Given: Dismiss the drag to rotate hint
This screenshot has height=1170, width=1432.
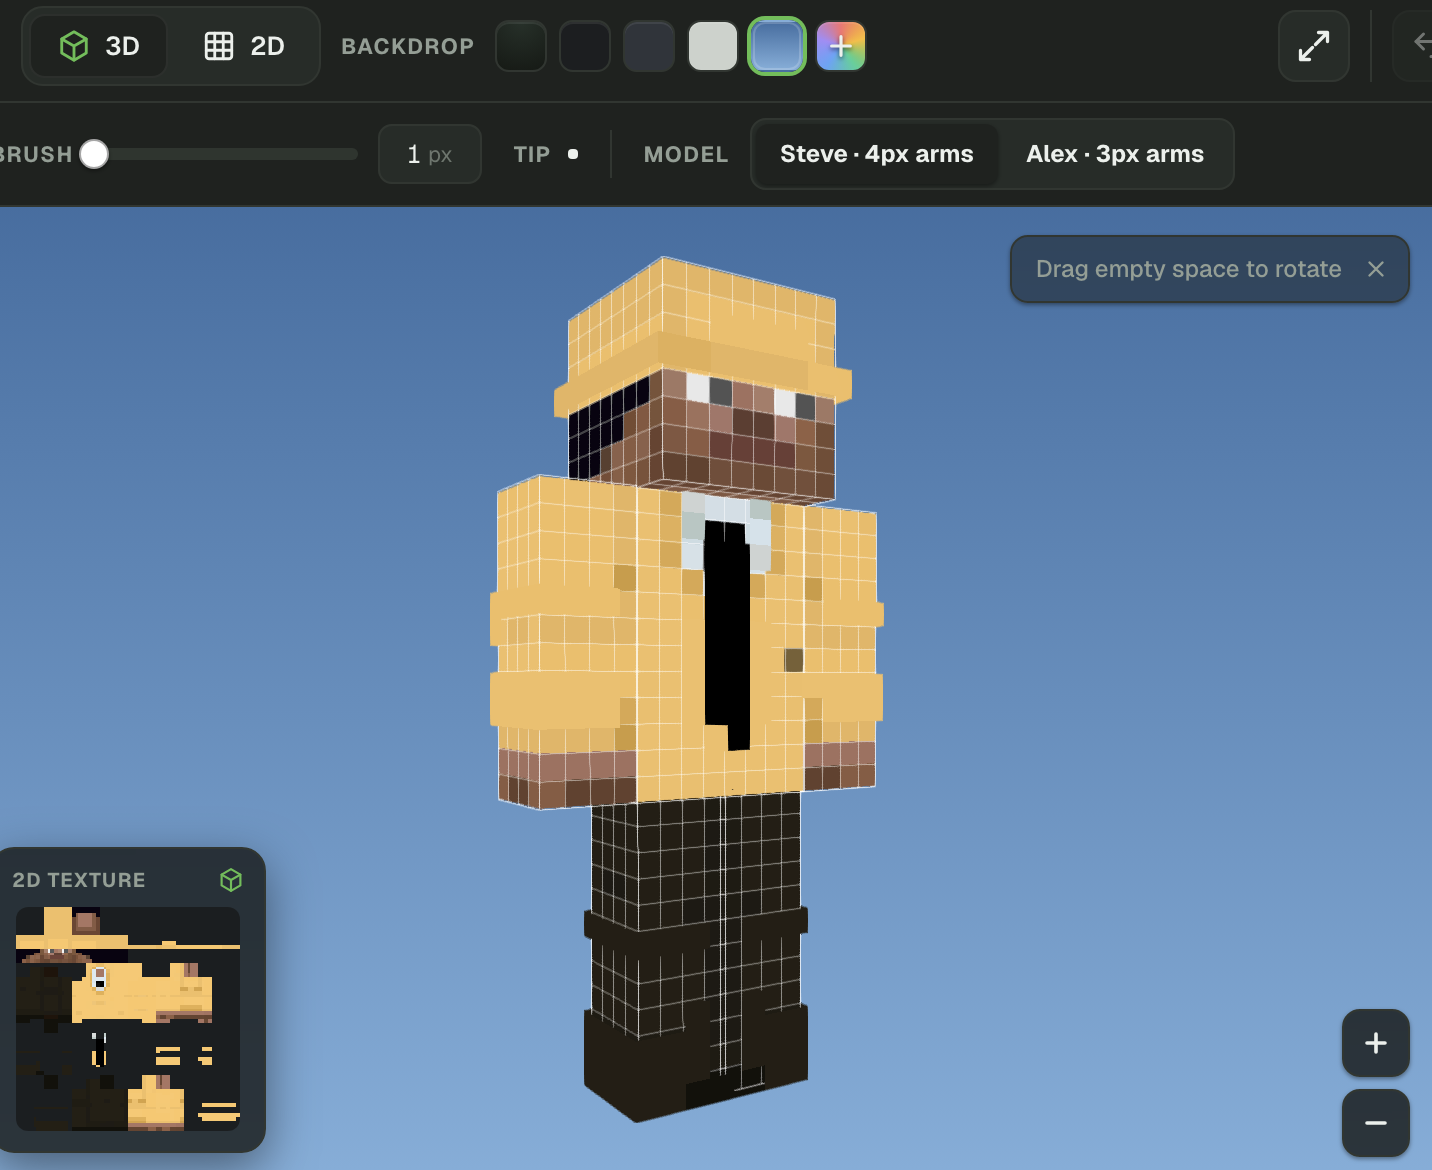Looking at the screenshot, I should [1376, 269].
